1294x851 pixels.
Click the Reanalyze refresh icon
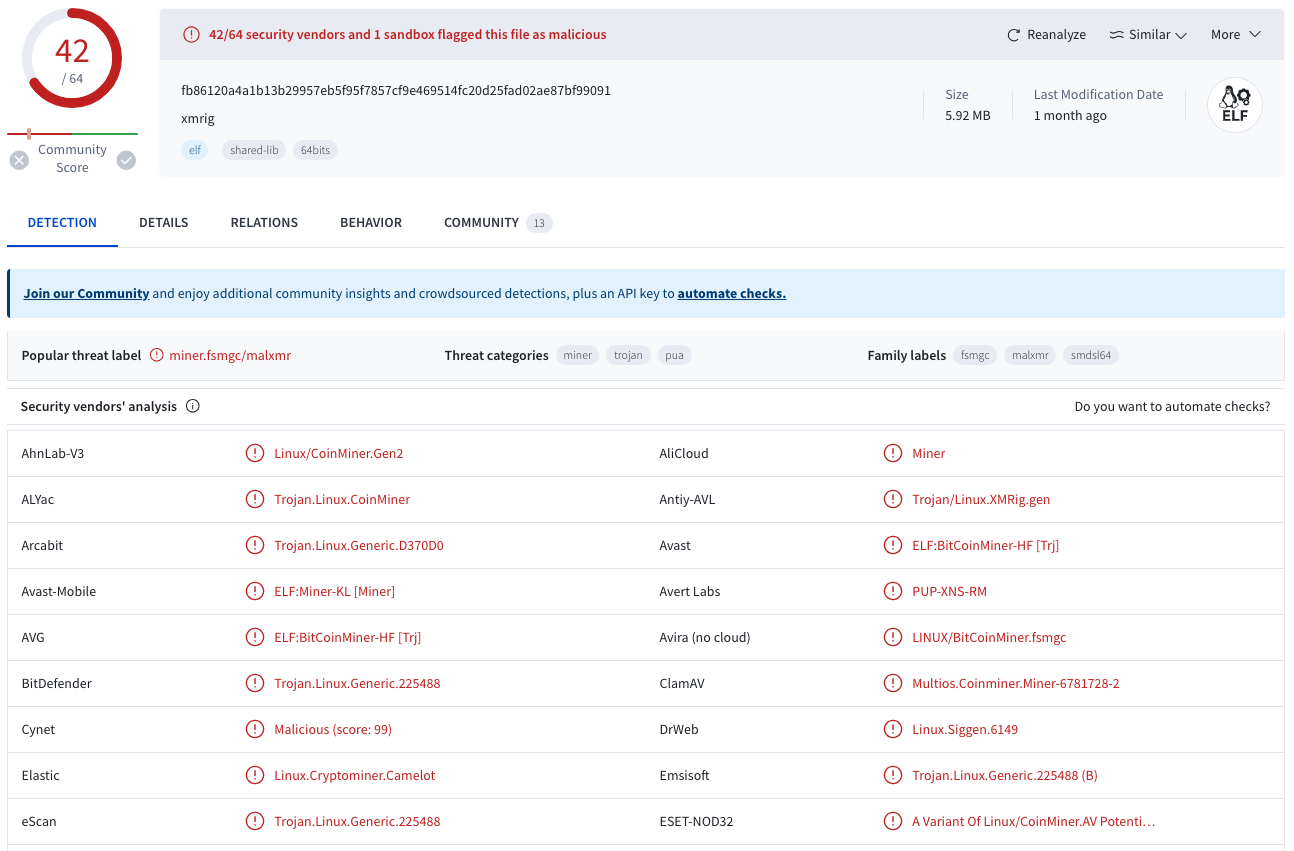point(1013,35)
